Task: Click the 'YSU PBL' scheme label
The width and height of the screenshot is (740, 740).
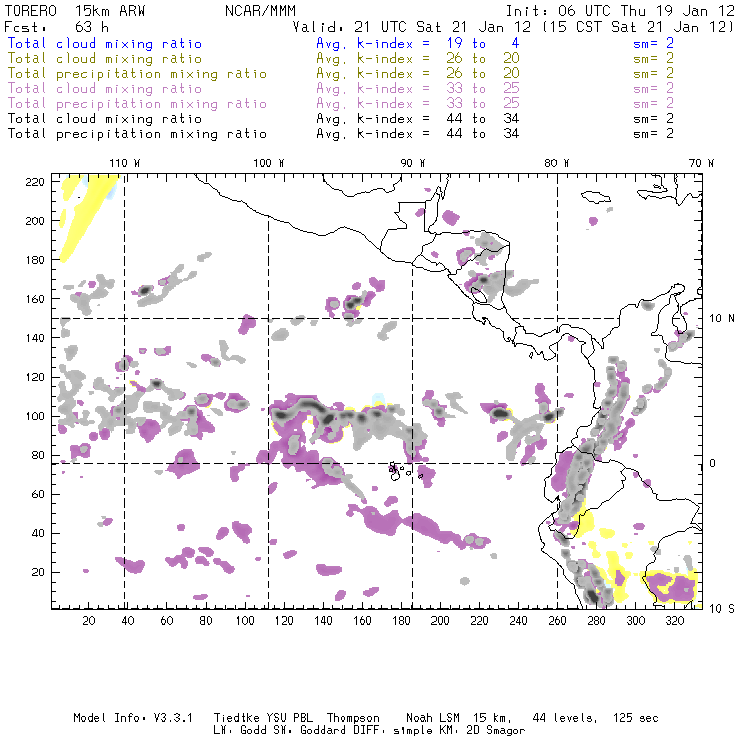Action: point(289,718)
